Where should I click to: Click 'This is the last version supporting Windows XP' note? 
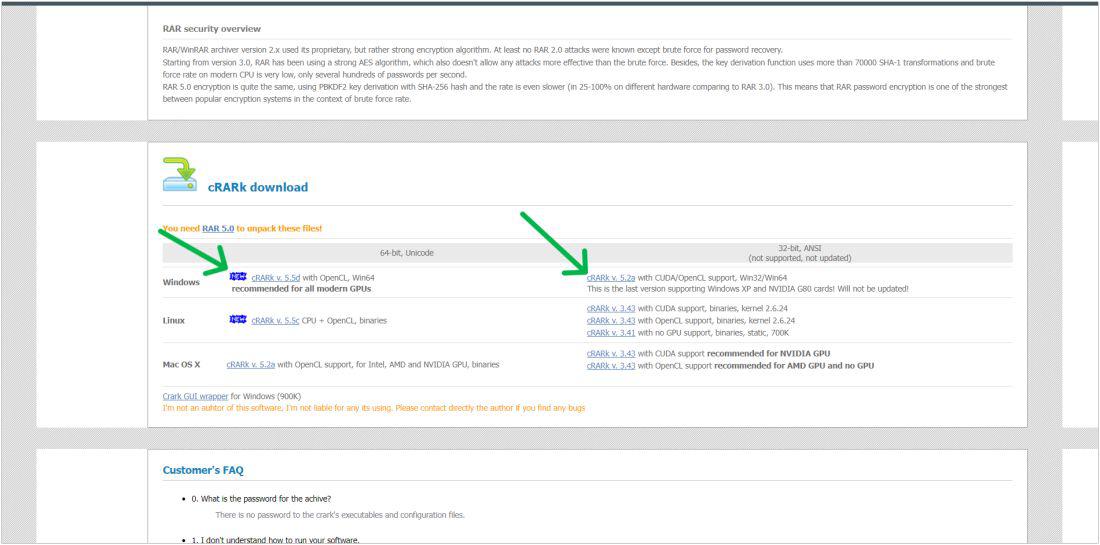[x=748, y=288]
